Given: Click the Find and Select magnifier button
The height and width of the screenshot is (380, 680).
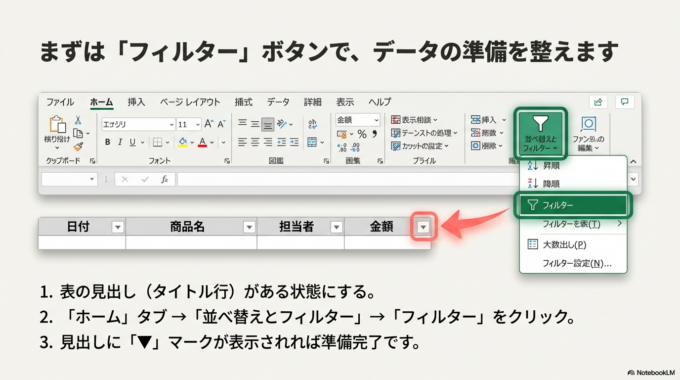Looking at the screenshot, I should click(588, 134).
